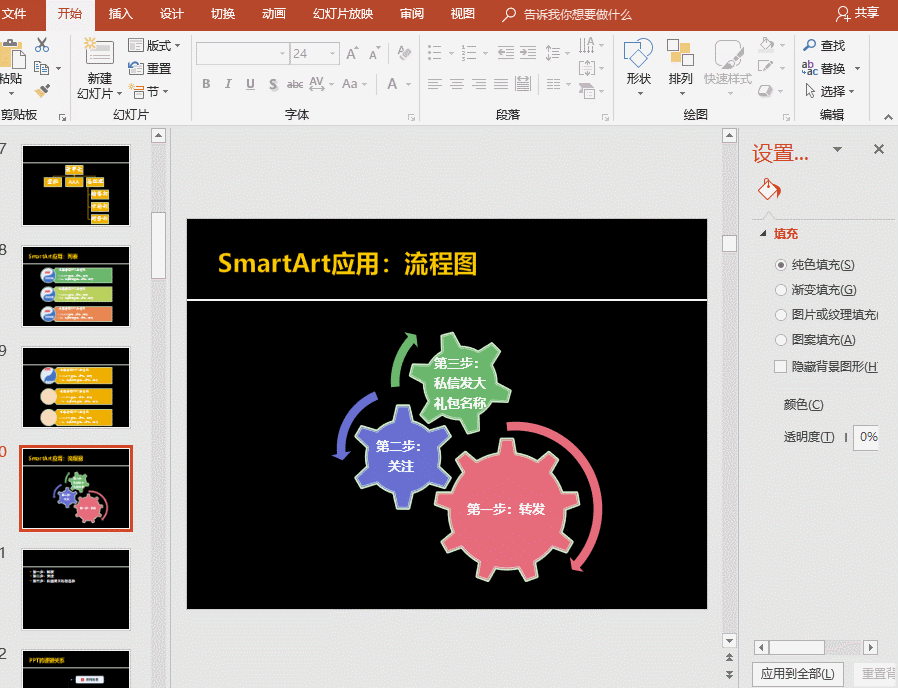The width and height of the screenshot is (898, 688).
Task: Toggle Underline formatting
Action: coord(250,84)
